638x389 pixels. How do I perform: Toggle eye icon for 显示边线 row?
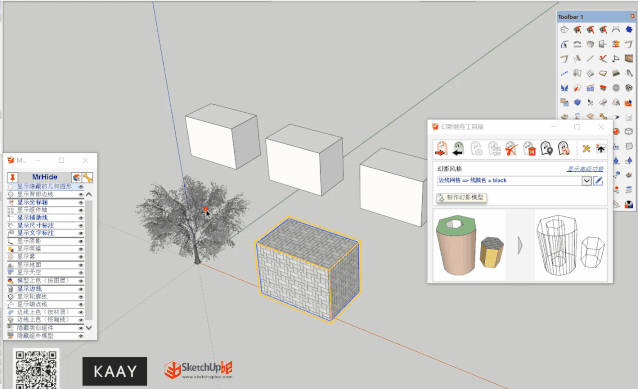[81, 288]
